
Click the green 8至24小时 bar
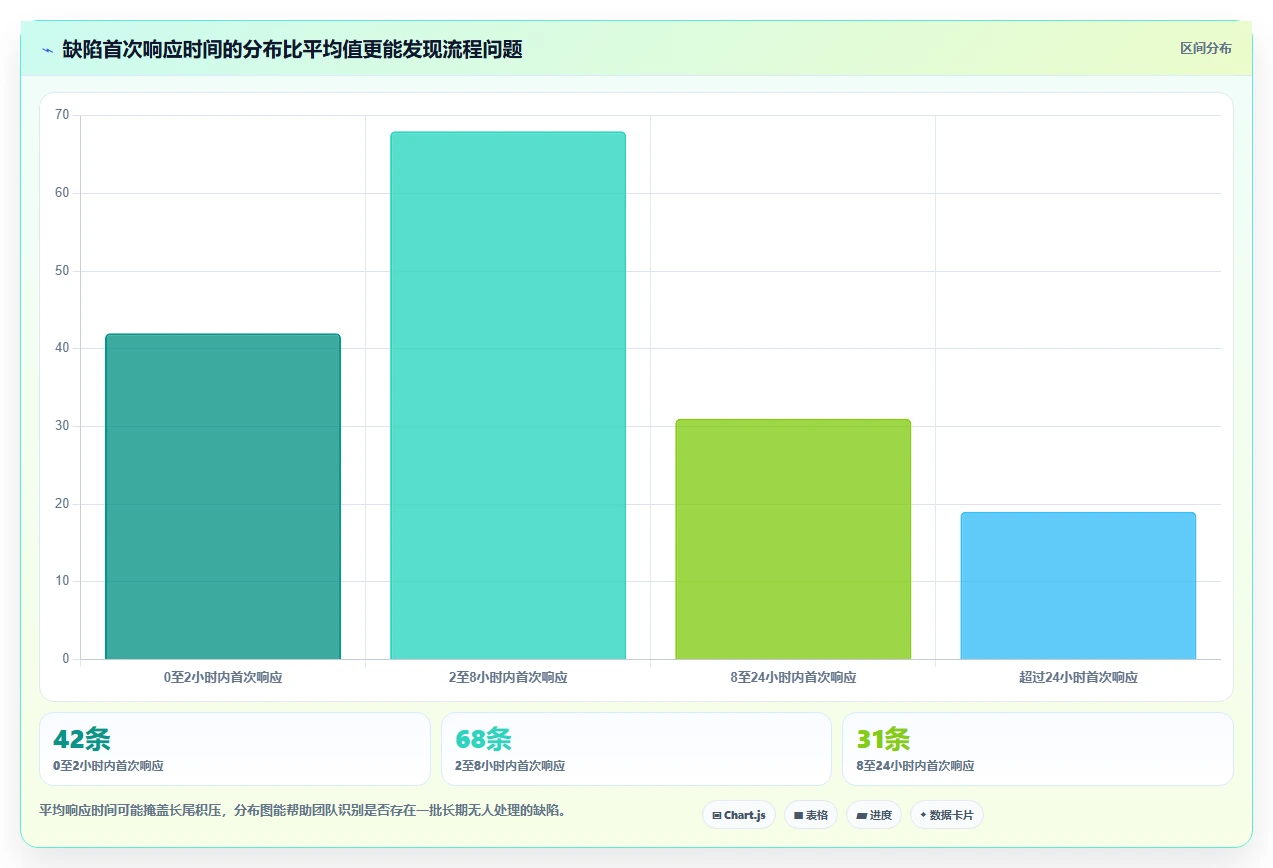pyautogui.click(x=793, y=539)
